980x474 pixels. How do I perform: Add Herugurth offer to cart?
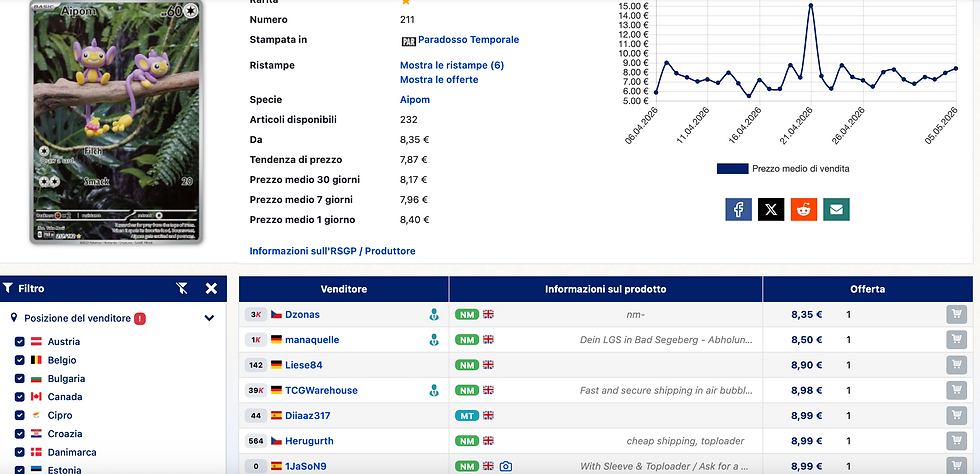[x=956, y=441]
